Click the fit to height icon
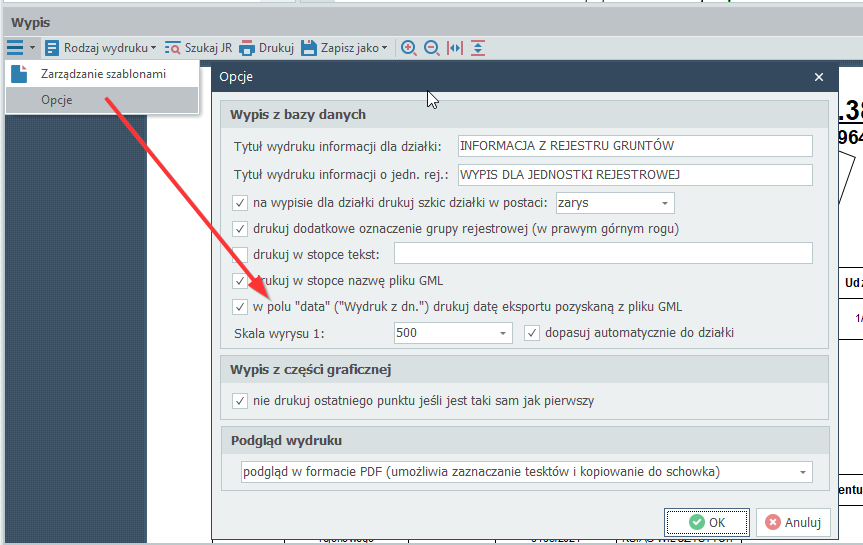 point(478,47)
